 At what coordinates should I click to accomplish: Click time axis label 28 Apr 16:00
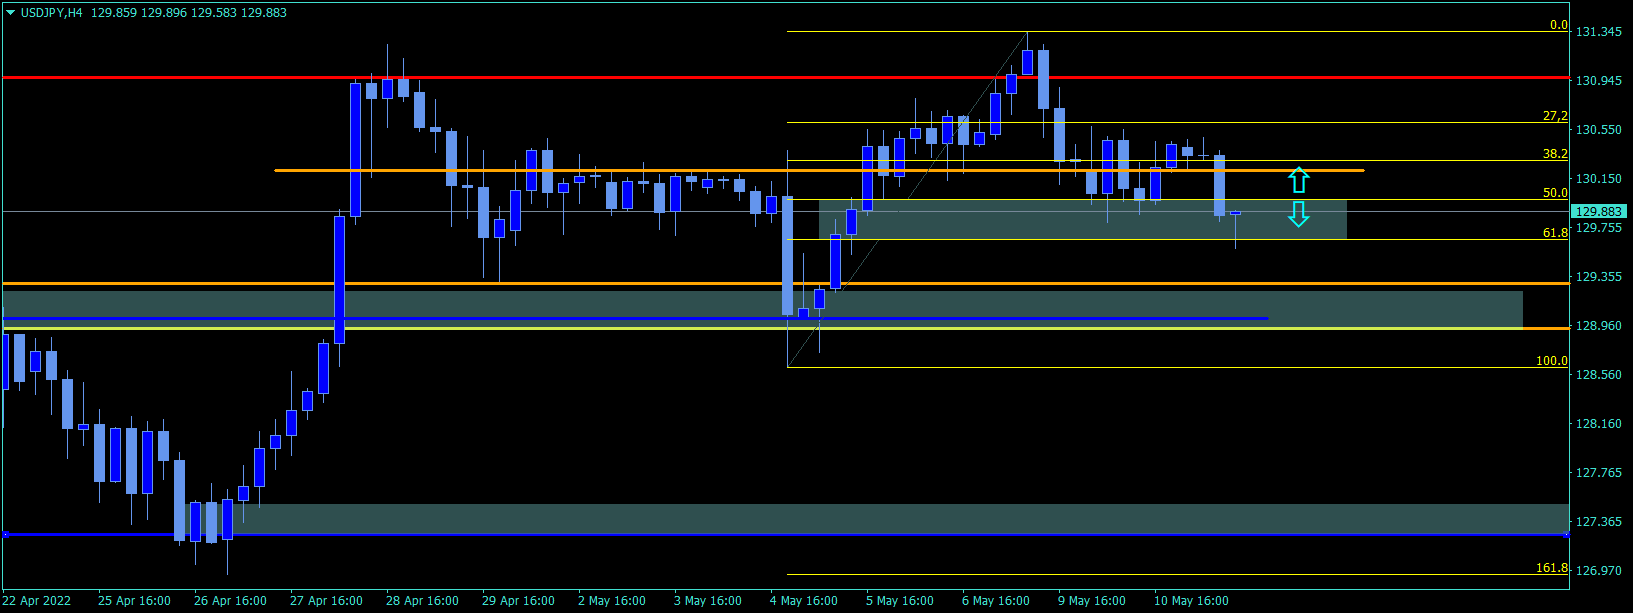pos(422,601)
